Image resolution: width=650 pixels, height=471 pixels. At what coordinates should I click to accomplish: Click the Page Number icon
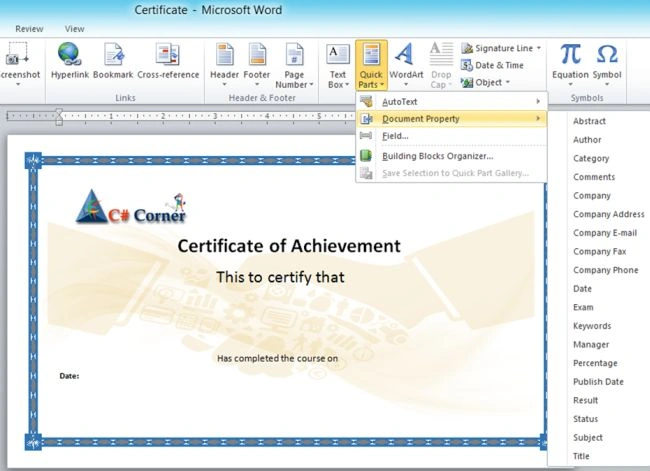[294, 54]
